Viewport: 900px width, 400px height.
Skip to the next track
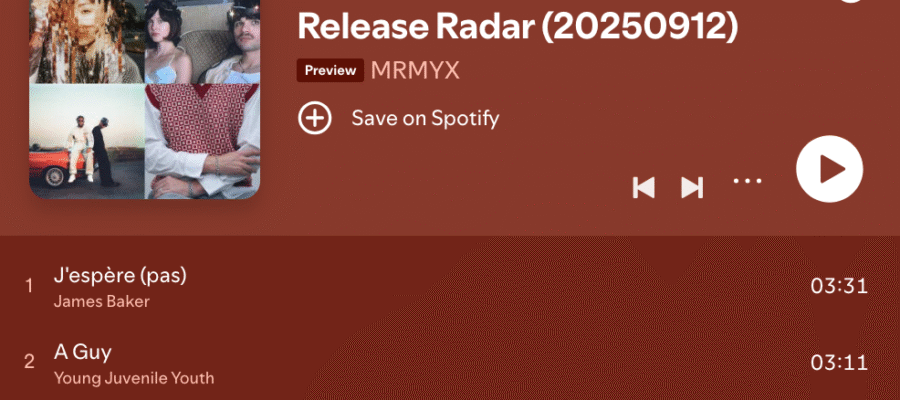click(692, 188)
